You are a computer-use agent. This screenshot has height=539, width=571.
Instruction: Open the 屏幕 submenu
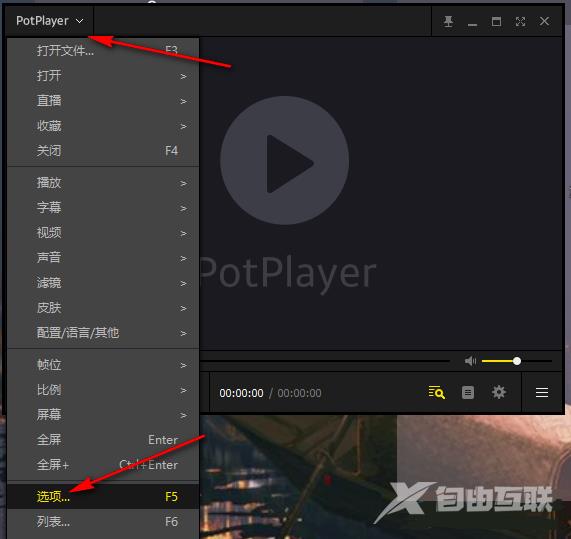pyautogui.click(x=103, y=414)
